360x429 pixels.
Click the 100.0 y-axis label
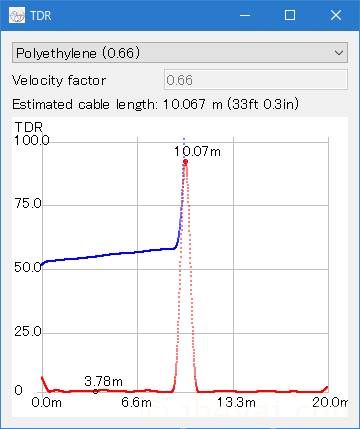click(32, 140)
